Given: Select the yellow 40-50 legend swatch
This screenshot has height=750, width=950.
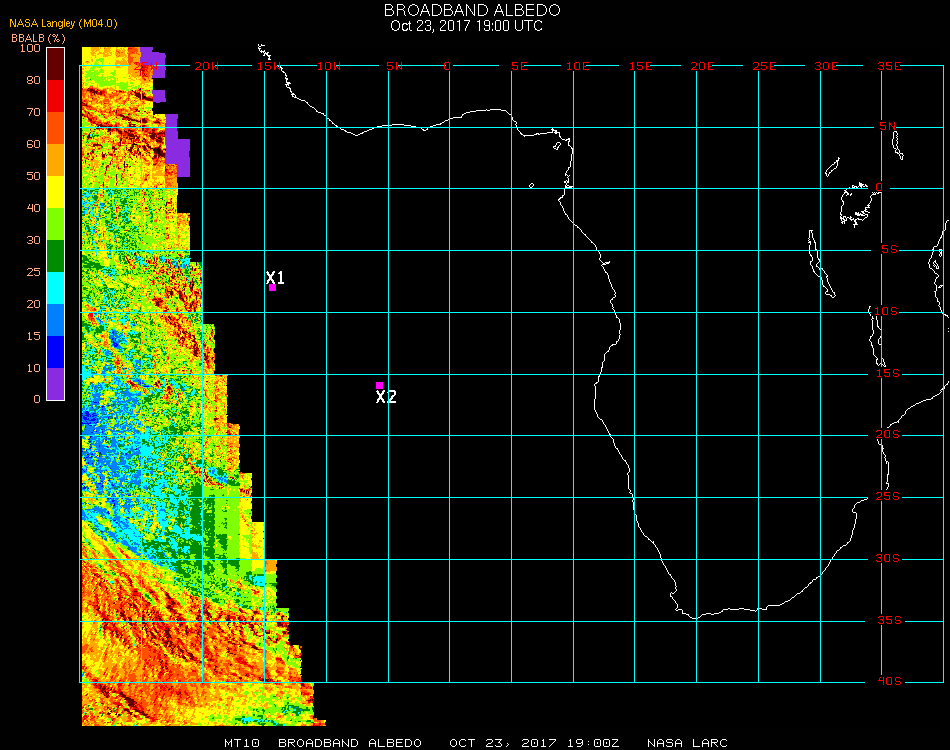Looking at the screenshot, I should pyautogui.click(x=56, y=192).
